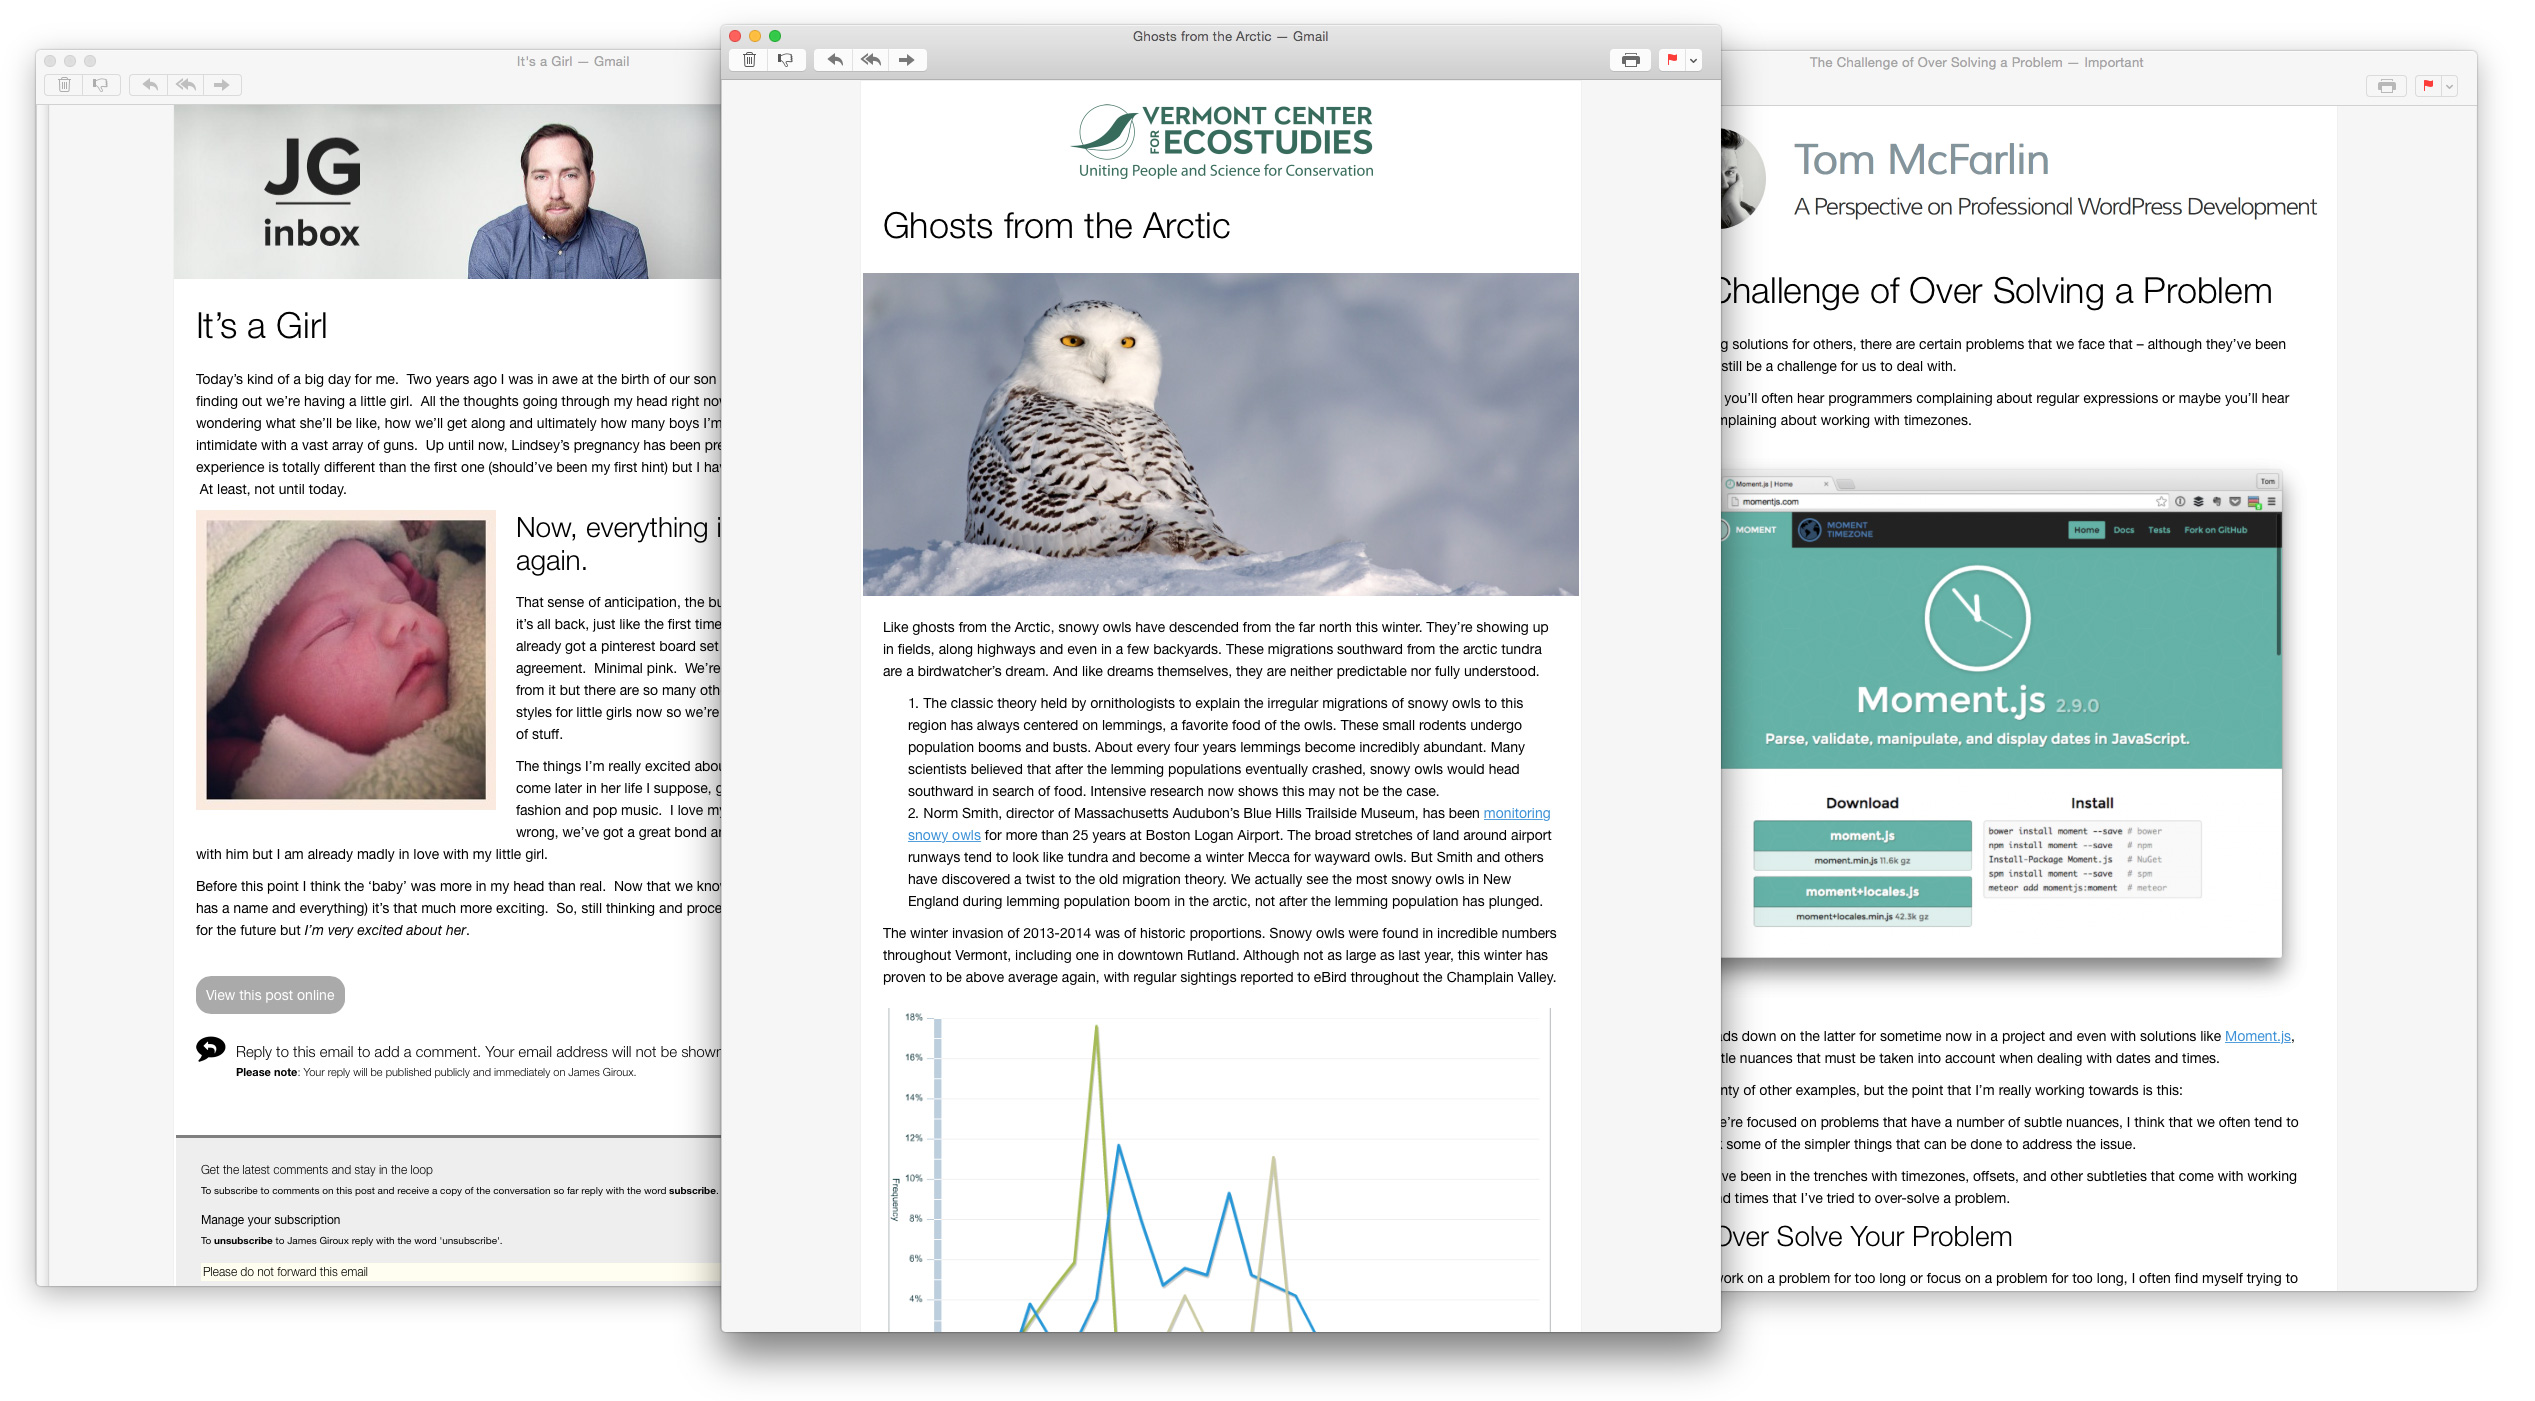Click the JG inbox banner image
Image resolution: width=2535 pixels, height=1401 pixels.
point(447,191)
